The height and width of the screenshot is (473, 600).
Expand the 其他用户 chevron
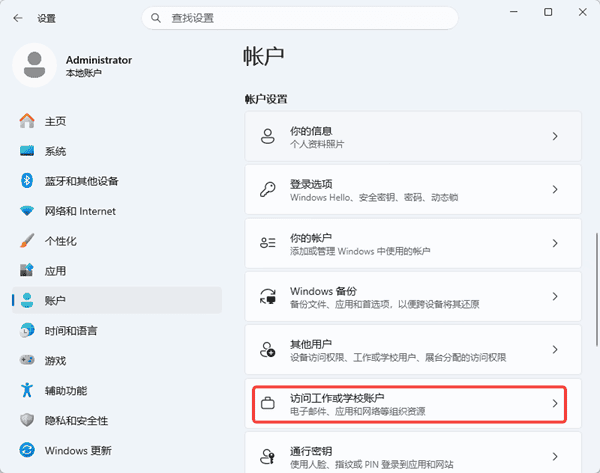coord(555,349)
